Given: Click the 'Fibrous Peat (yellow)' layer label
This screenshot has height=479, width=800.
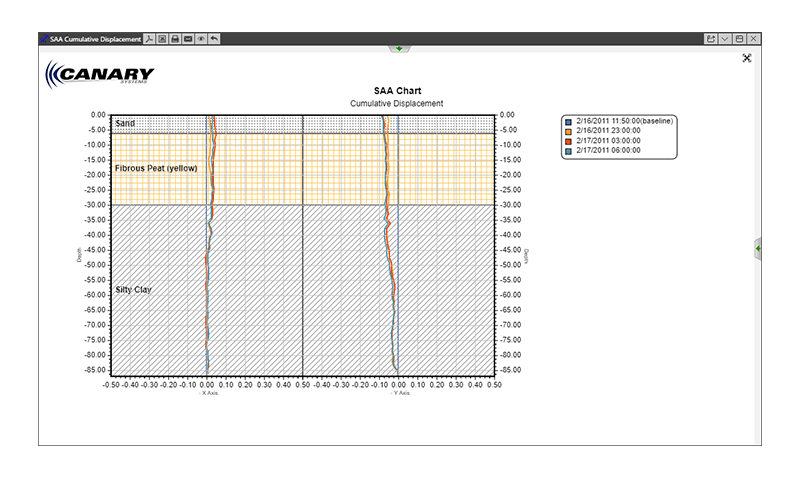Looking at the screenshot, I should coord(156,168).
